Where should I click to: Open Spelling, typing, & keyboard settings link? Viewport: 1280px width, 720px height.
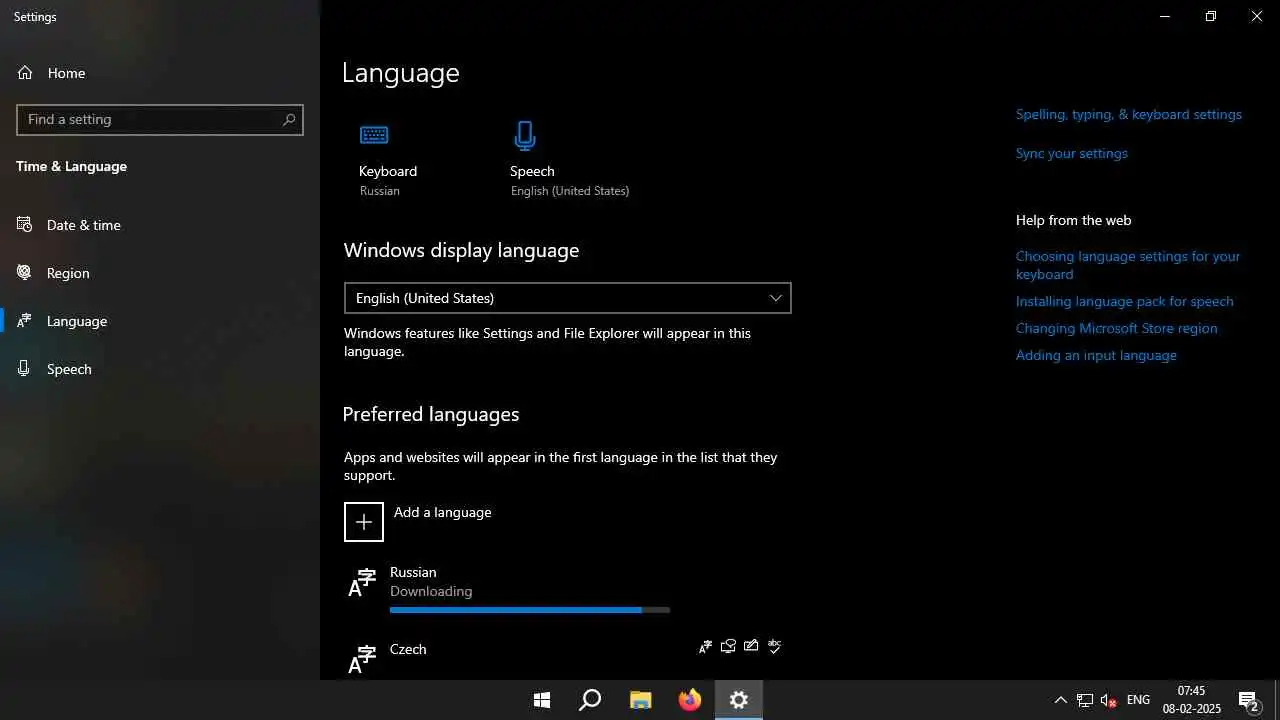click(1129, 114)
